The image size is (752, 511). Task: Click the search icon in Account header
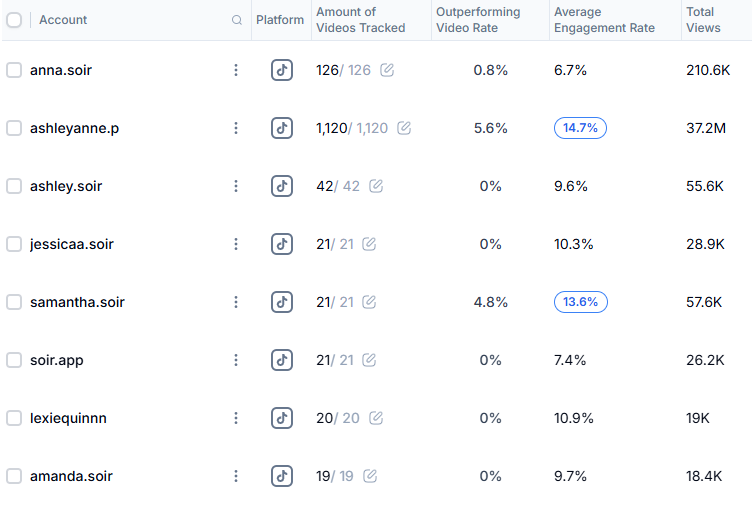pos(236,20)
